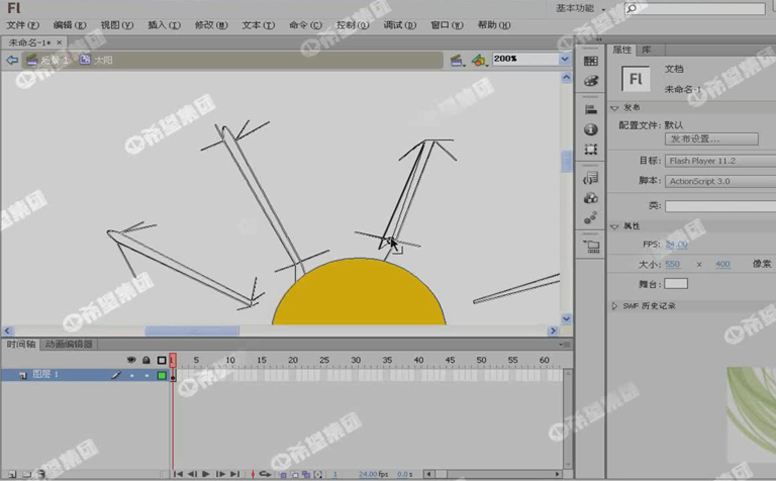Screen dimensions: 776x481
Task: Open the Color palette panel icon
Action: coord(591,80)
